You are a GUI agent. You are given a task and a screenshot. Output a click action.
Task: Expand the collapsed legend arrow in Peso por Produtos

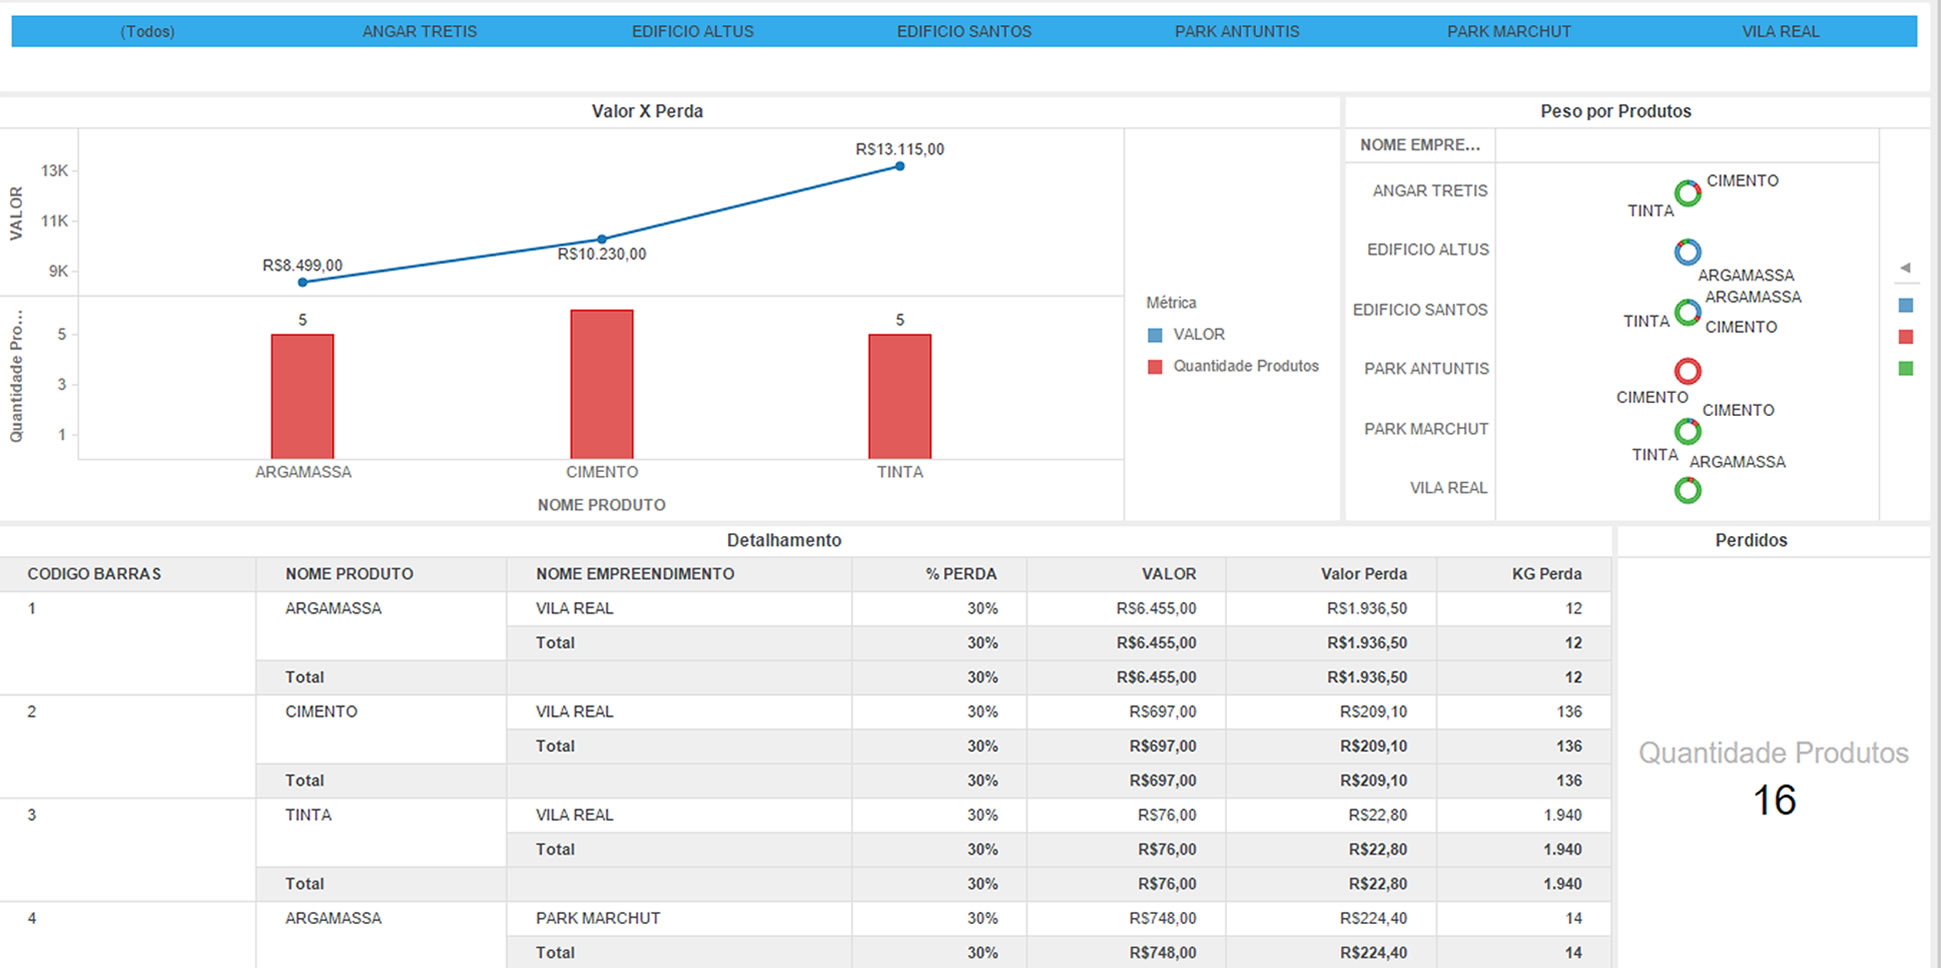[x=1905, y=268]
